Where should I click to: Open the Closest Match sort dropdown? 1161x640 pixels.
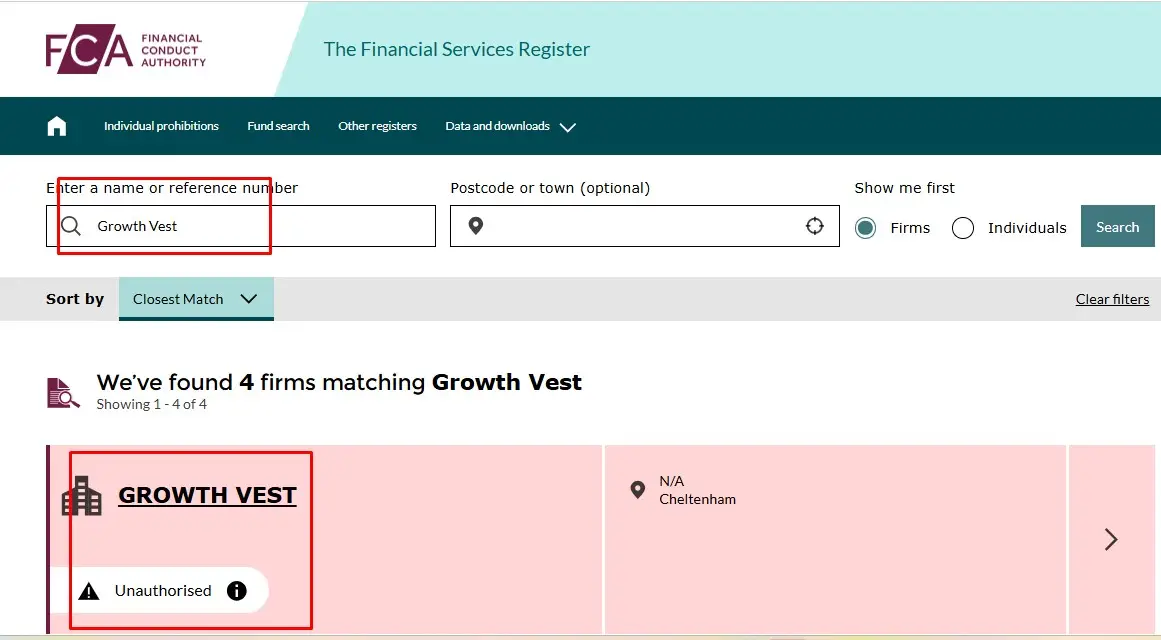point(196,298)
